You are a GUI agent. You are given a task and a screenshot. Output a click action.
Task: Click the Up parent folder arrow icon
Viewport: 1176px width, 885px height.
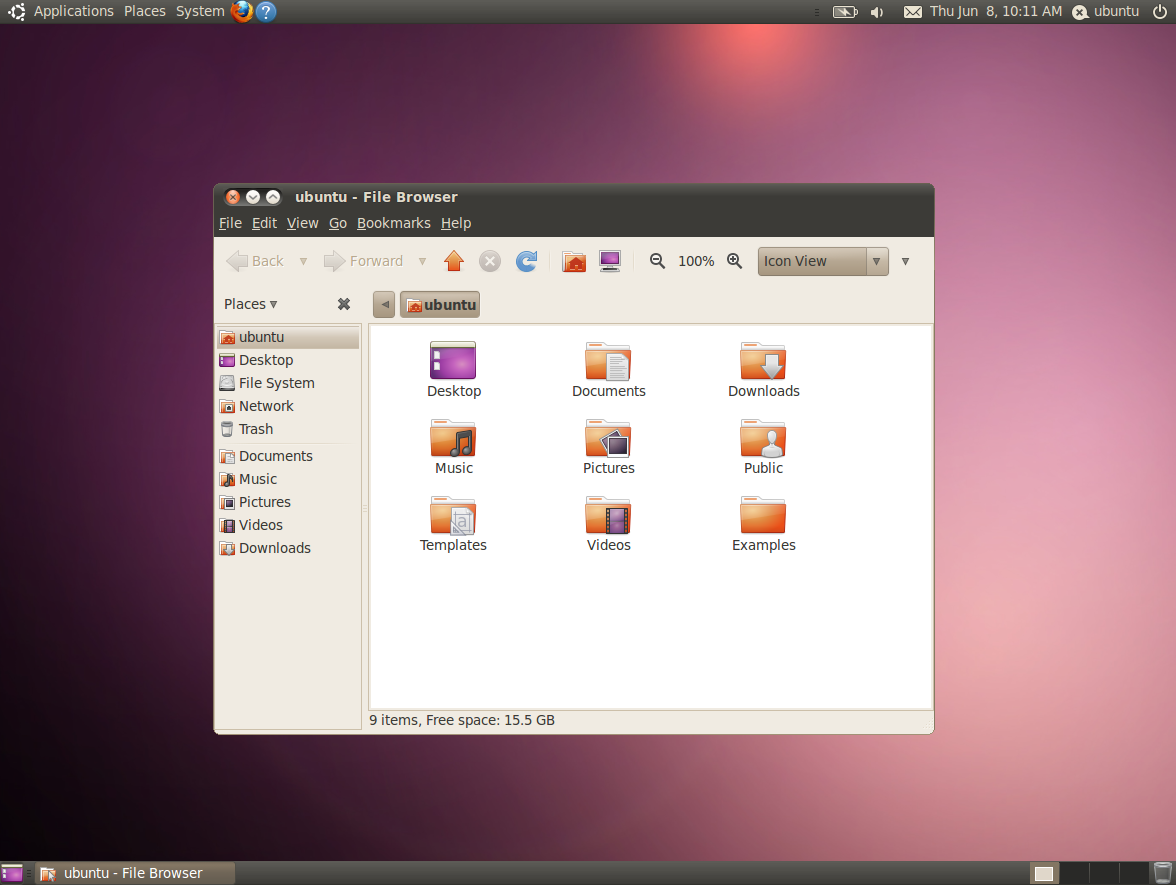click(x=454, y=261)
